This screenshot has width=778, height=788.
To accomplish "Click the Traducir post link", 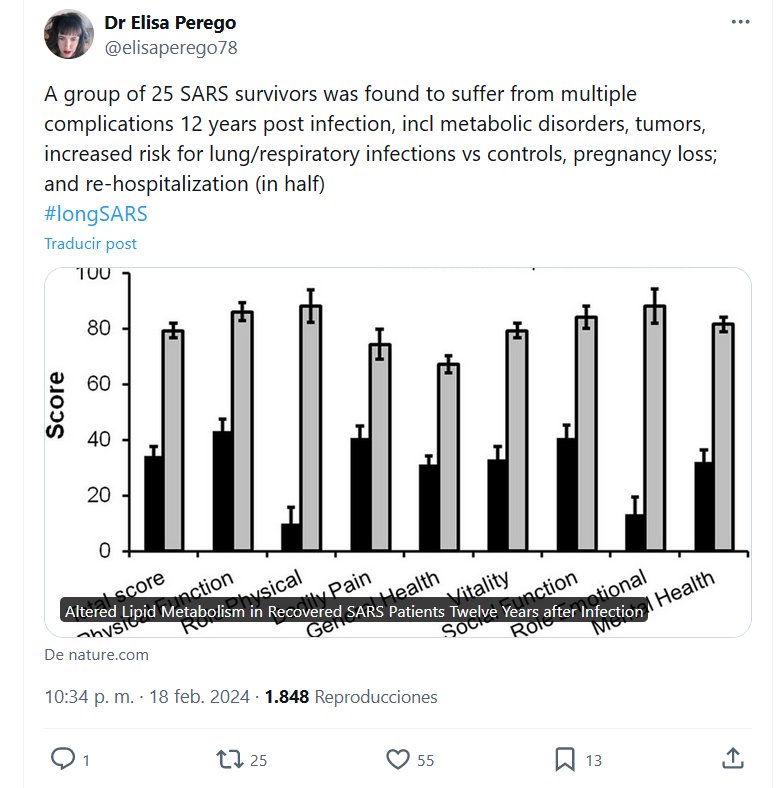I will (91, 244).
